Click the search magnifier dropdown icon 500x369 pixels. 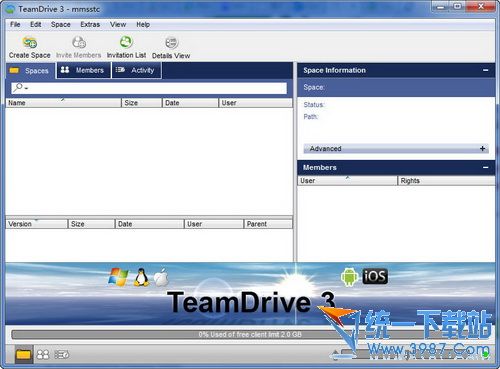coord(20,88)
